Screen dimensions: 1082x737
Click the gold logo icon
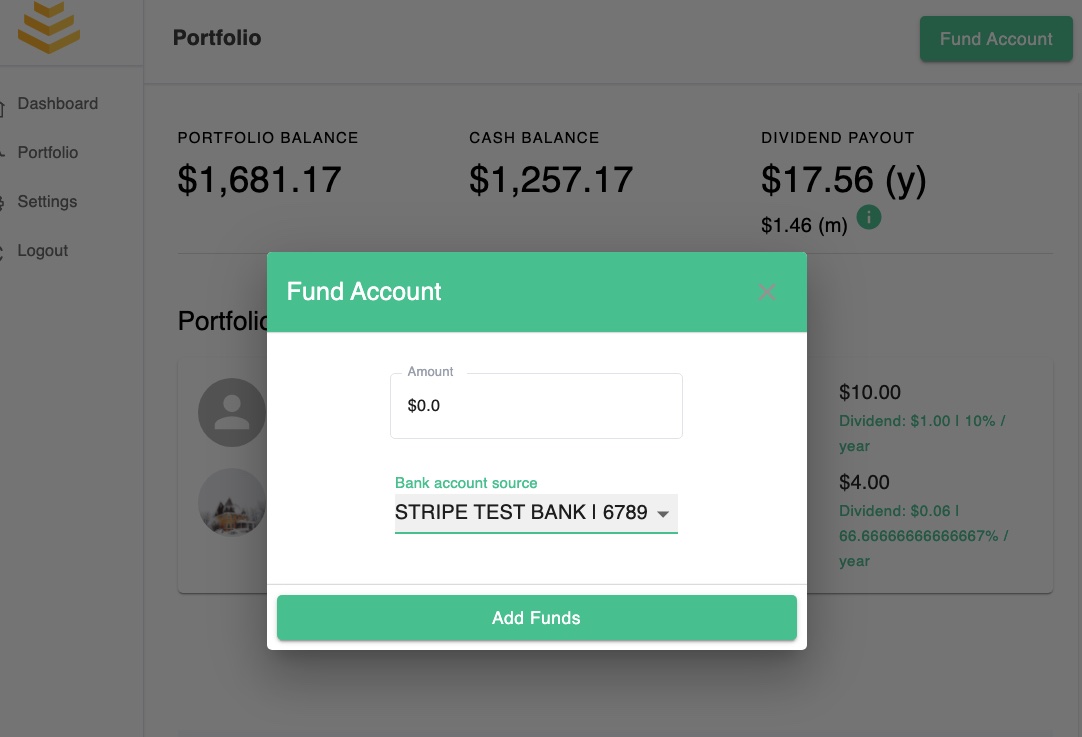coord(48,27)
